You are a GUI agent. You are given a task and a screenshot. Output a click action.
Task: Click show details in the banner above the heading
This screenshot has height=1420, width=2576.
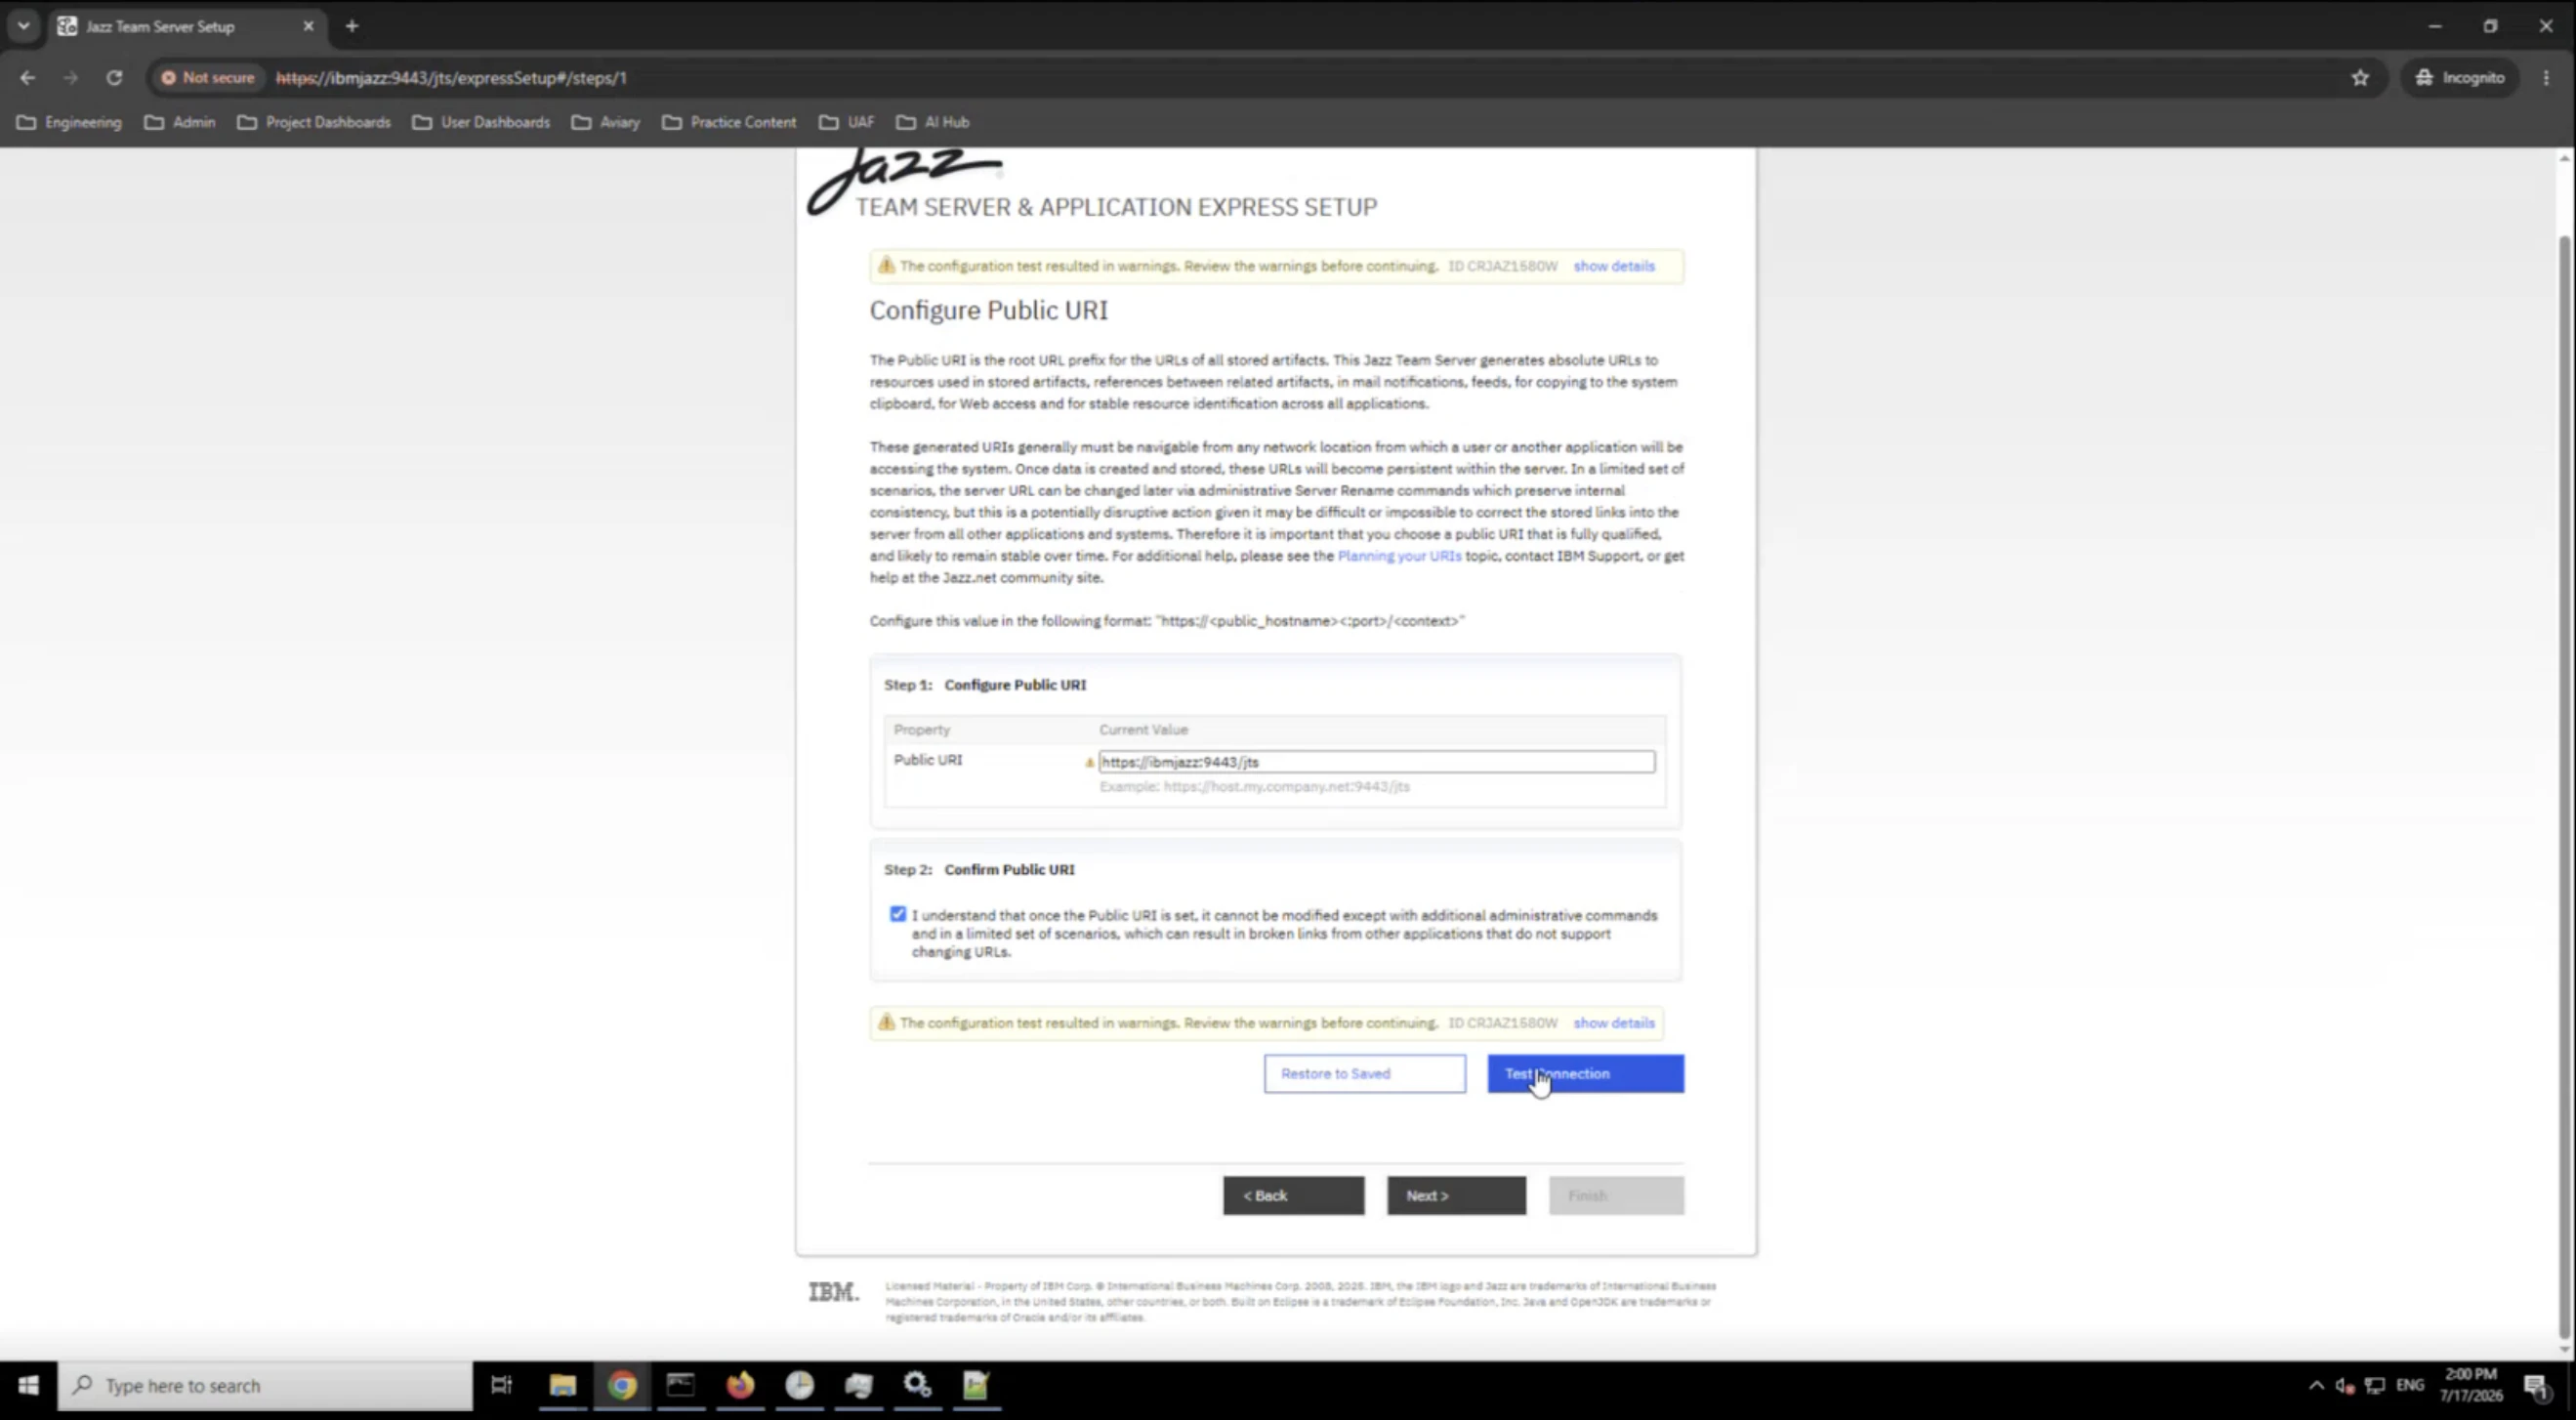[x=1613, y=266]
